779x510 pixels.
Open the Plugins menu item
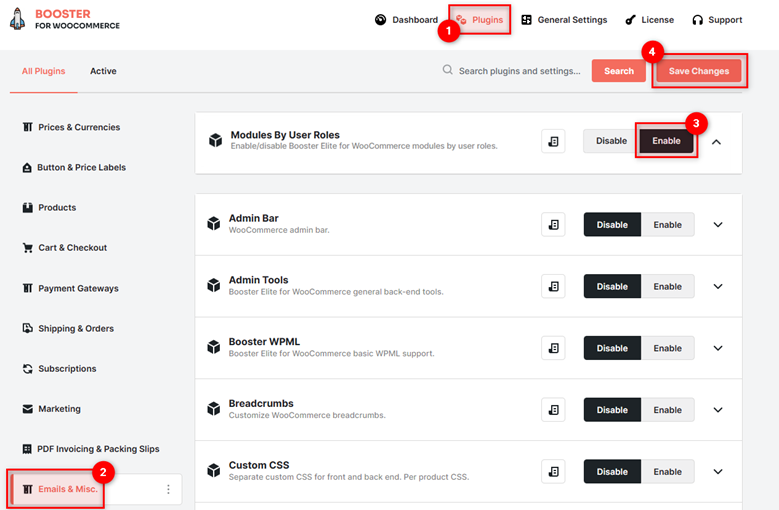point(479,20)
